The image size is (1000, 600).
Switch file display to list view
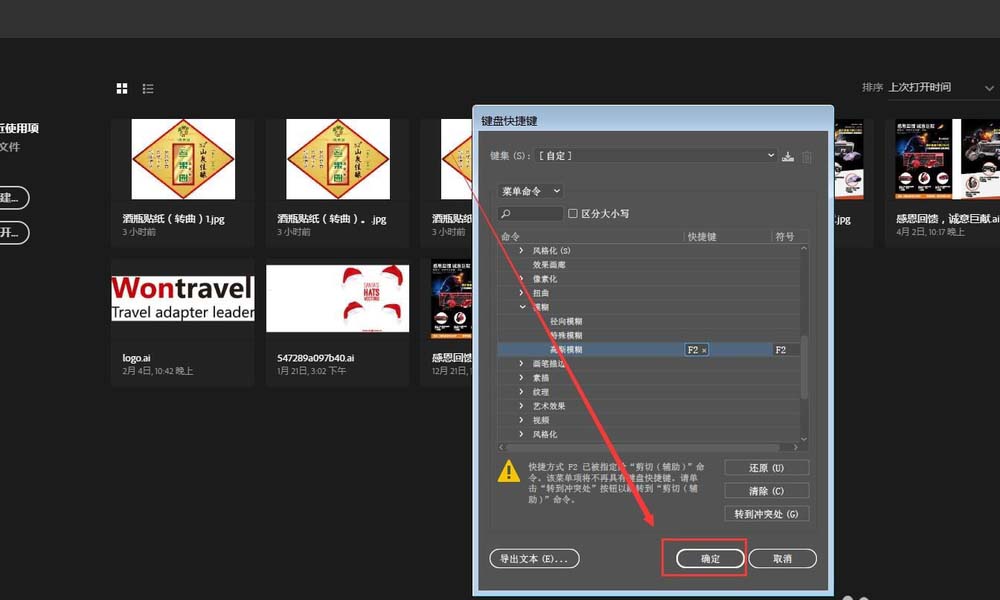[147, 88]
